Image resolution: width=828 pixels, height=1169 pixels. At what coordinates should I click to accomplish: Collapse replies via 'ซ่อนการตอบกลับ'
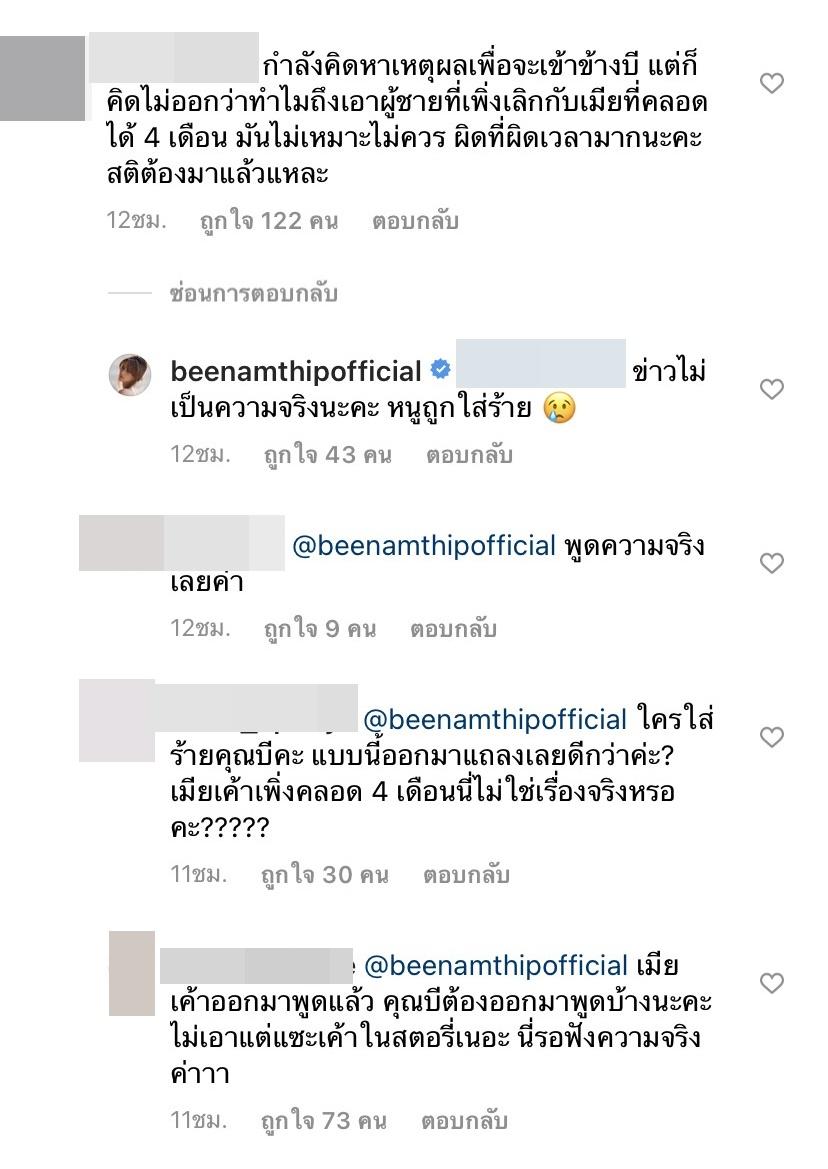253,294
